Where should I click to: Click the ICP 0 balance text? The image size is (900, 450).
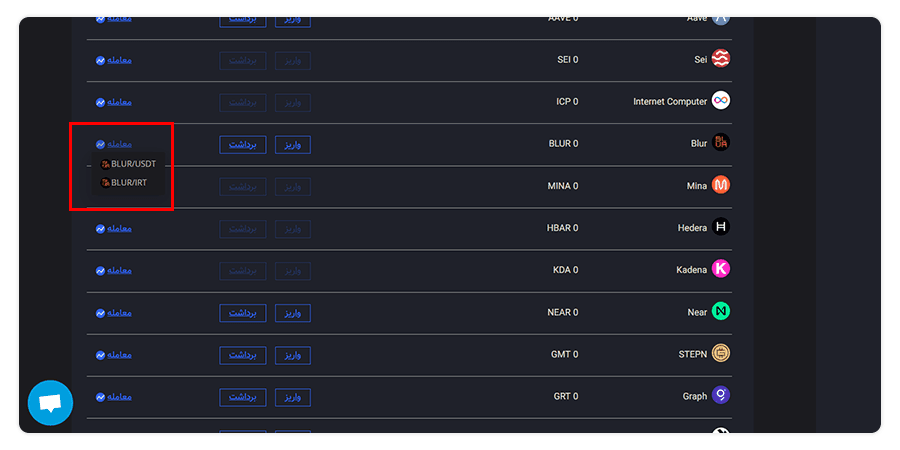(567, 102)
